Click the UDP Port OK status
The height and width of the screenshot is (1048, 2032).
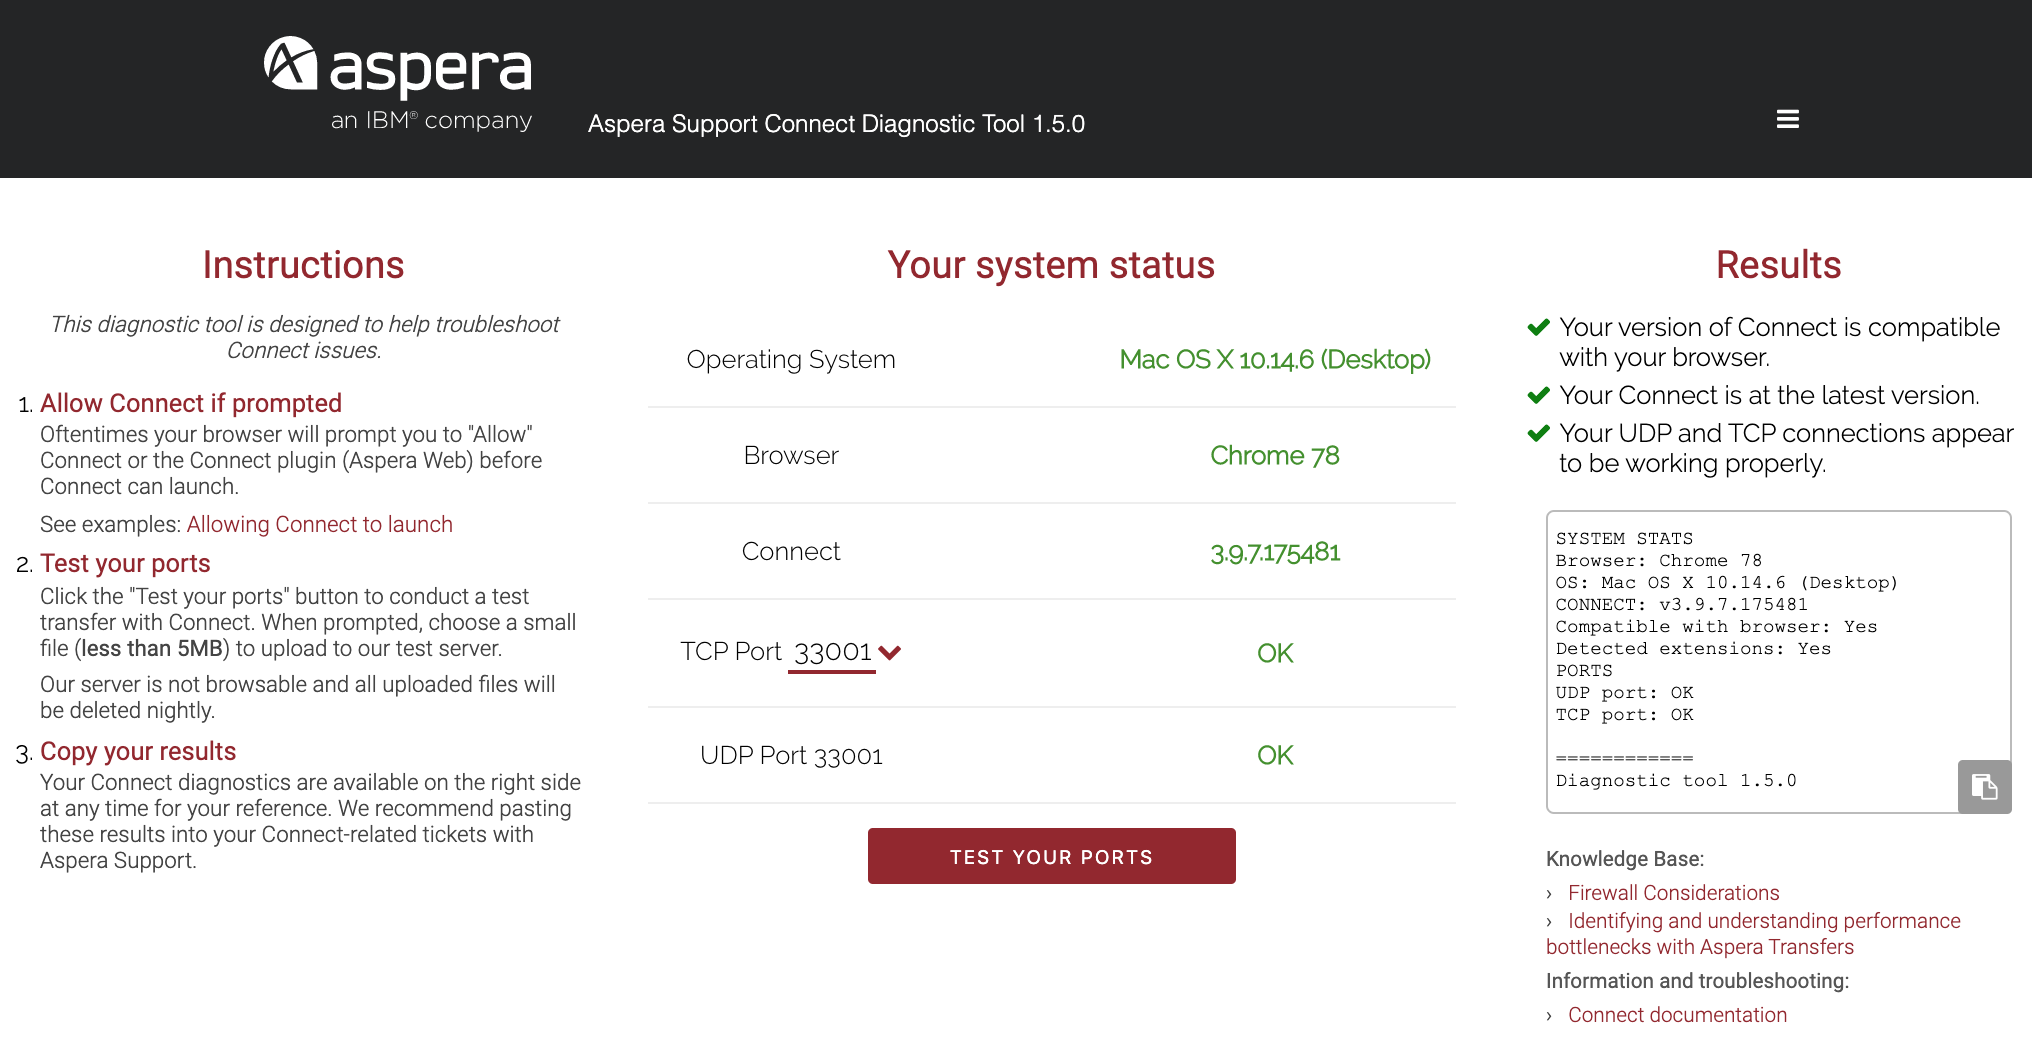1275,755
